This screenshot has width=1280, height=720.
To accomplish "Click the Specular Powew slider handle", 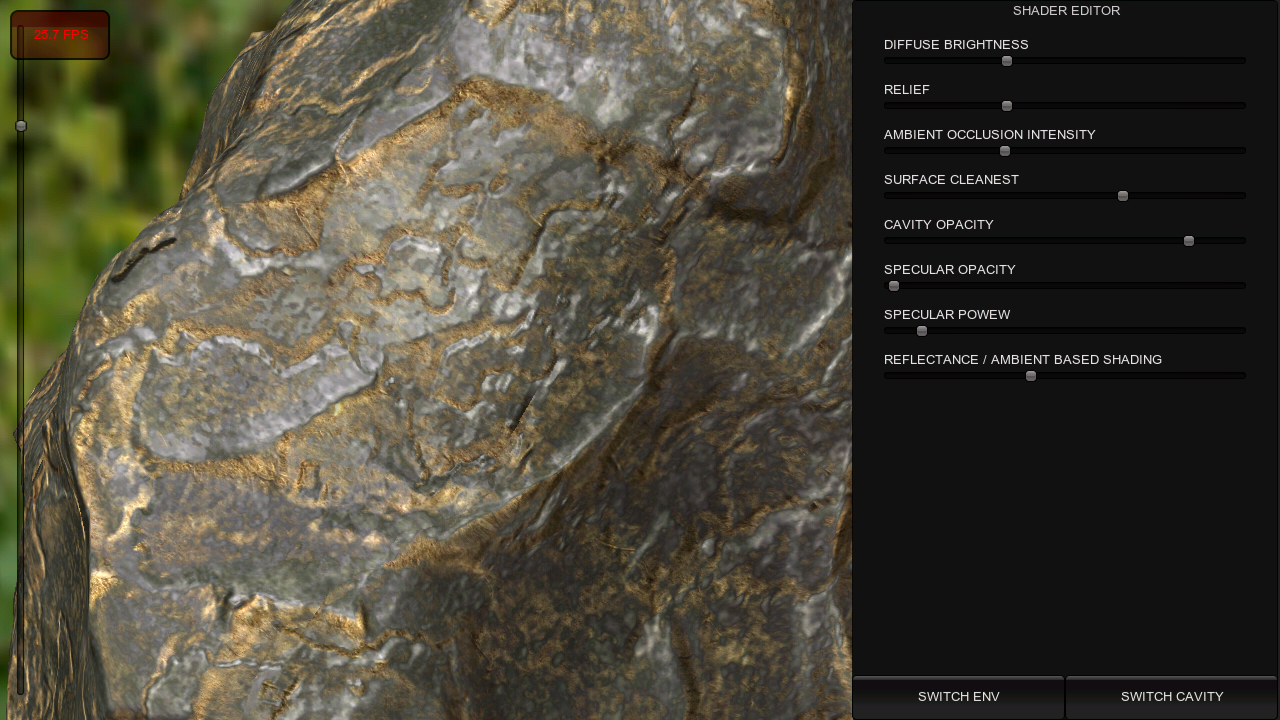I will (922, 331).
